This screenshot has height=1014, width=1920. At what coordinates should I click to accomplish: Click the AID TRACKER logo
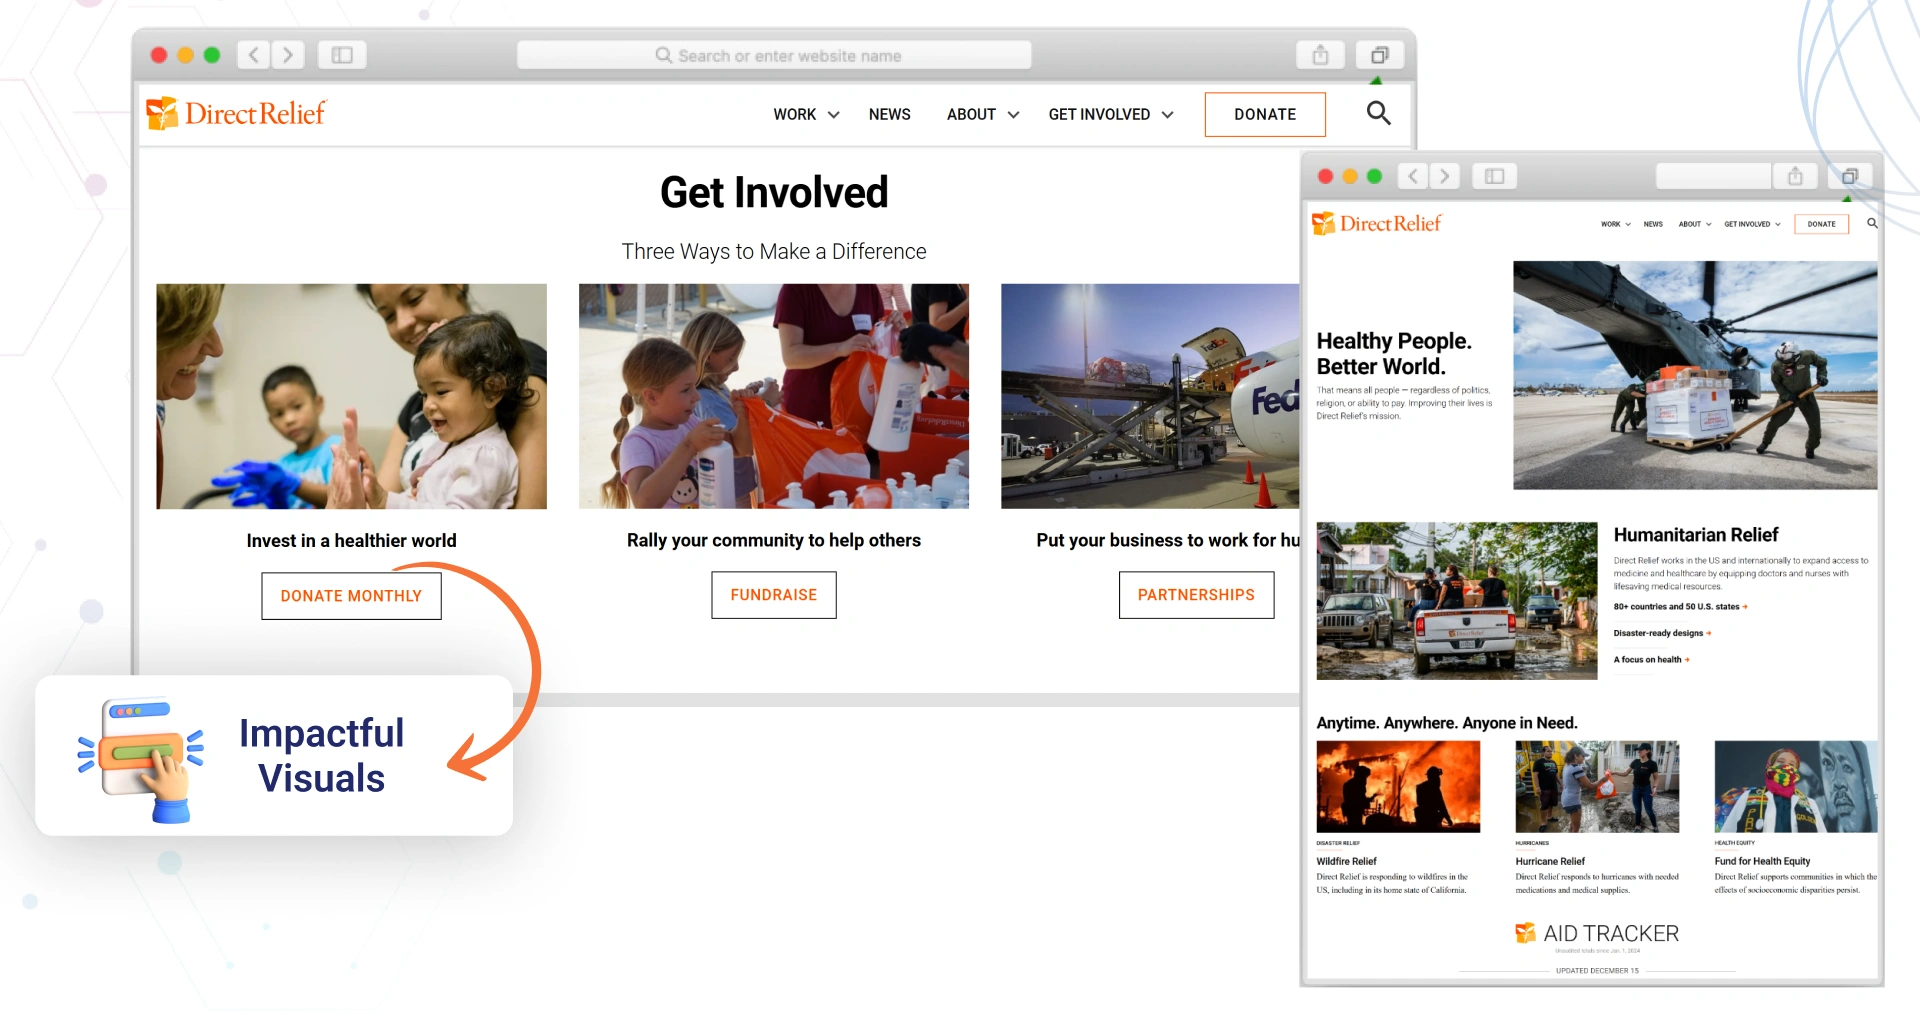(1597, 933)
